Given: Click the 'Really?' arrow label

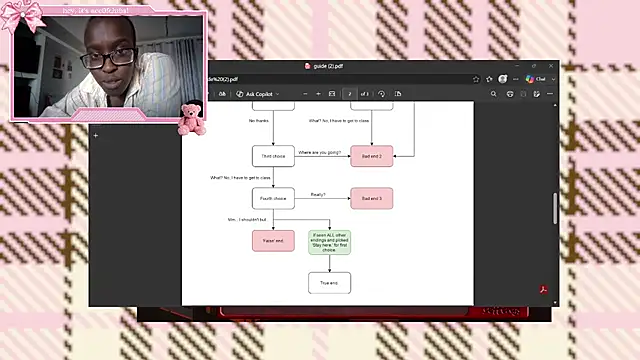Looking at the screenshot, I should [x=318, y=195].
